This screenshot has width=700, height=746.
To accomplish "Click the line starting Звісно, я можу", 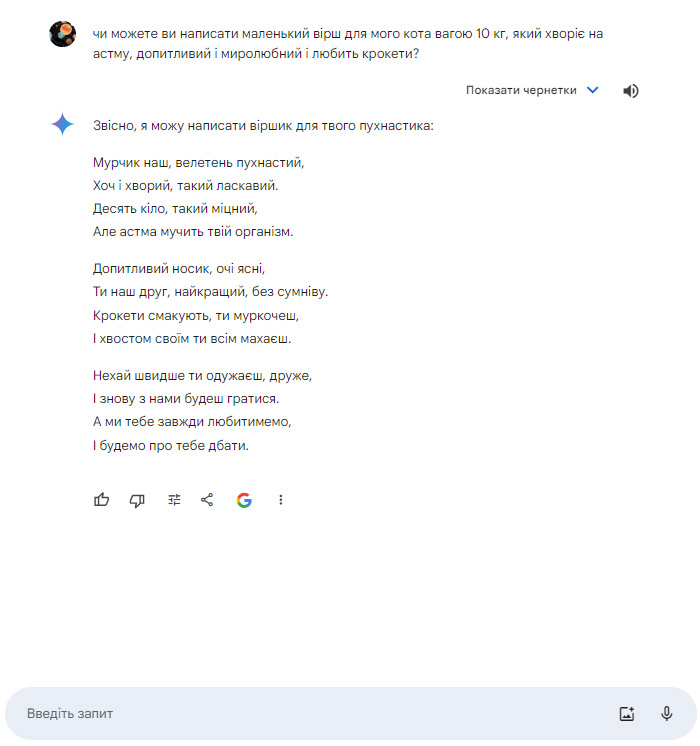I will coord(263,126).
